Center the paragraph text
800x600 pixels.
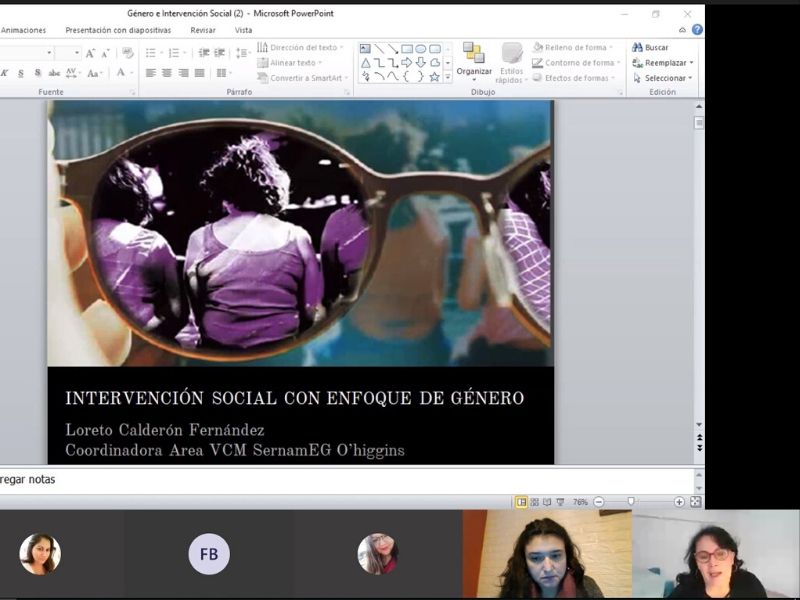[x=167, y=73]
